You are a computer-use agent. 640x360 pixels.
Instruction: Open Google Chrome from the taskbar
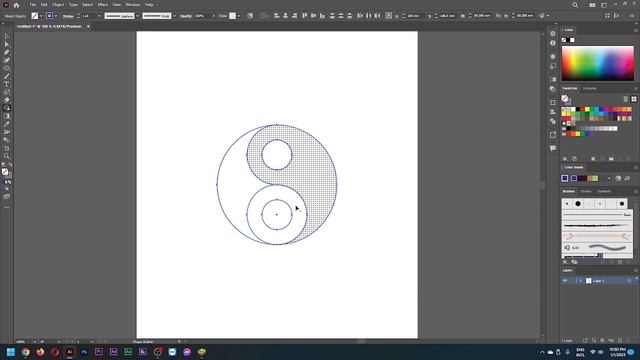(26, 352)
